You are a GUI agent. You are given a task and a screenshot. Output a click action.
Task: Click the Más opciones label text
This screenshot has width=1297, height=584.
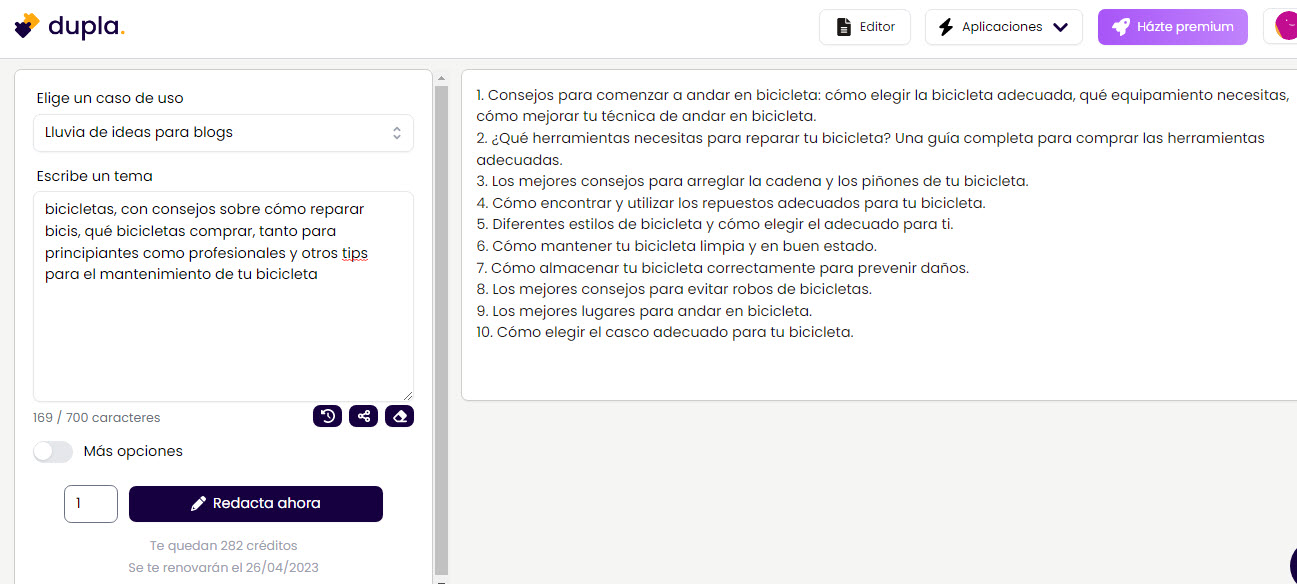point(133,451)
